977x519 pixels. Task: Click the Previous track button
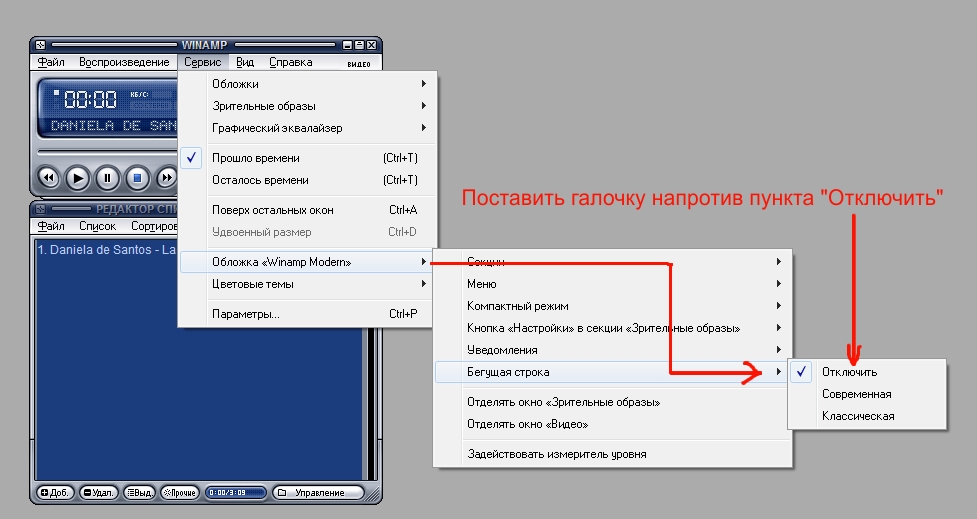coord(49,178)
